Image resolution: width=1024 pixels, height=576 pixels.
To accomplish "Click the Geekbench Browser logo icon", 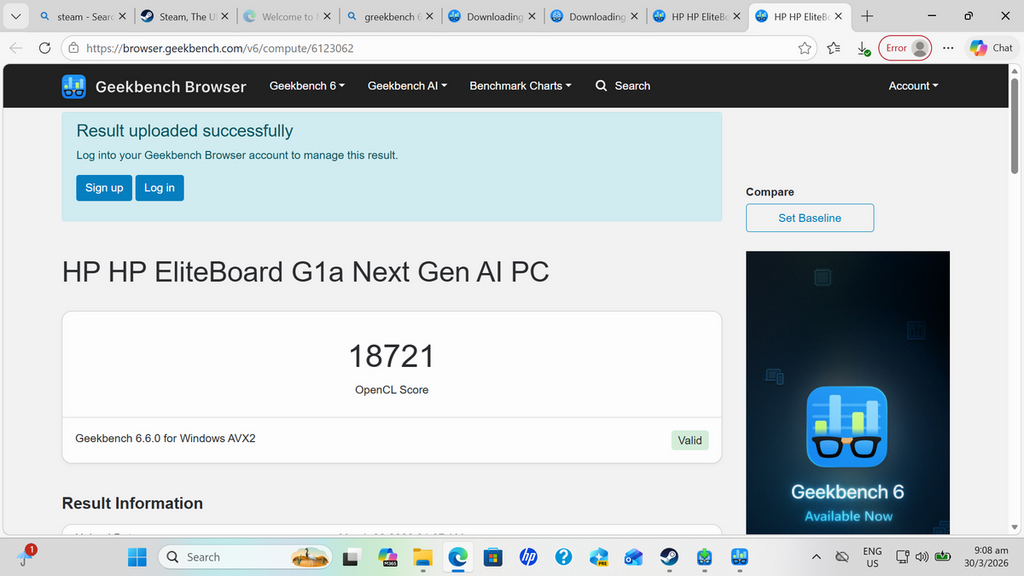I will click(x=74, y=87).
